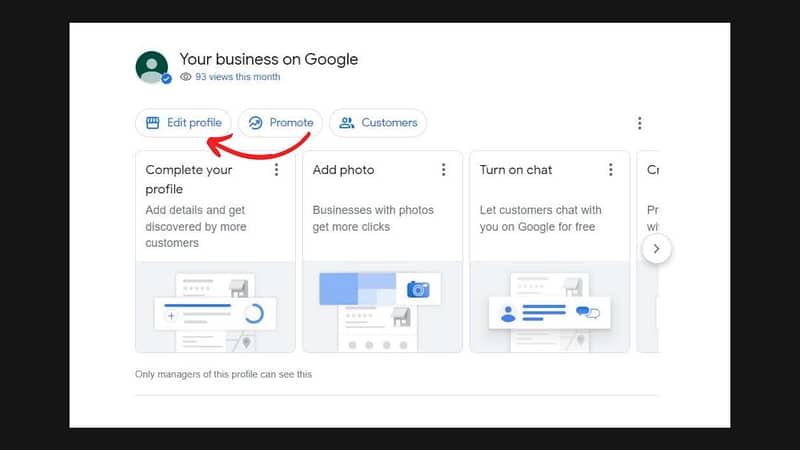Click the profile completion illustration
Screen dimensions: 800x450
(215, 307)
